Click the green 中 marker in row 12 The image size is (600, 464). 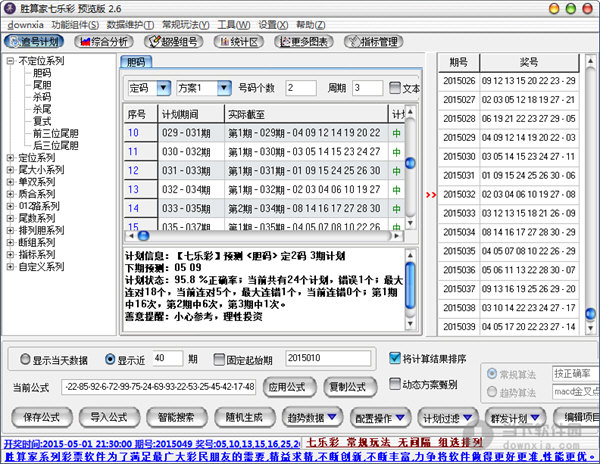[396, 171]
